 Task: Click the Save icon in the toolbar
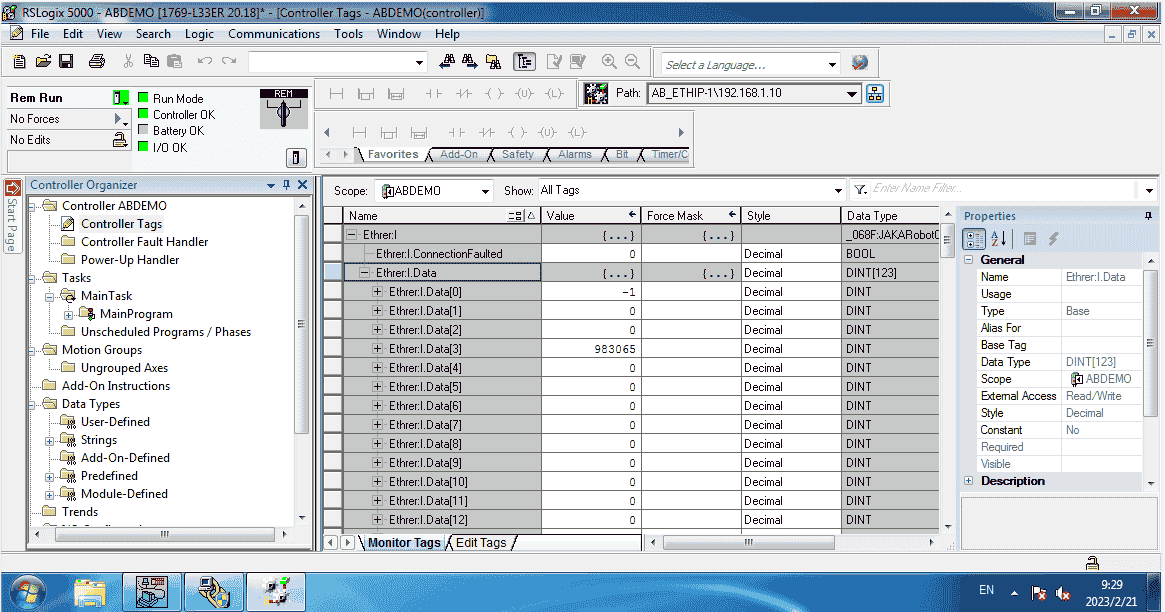66,62
